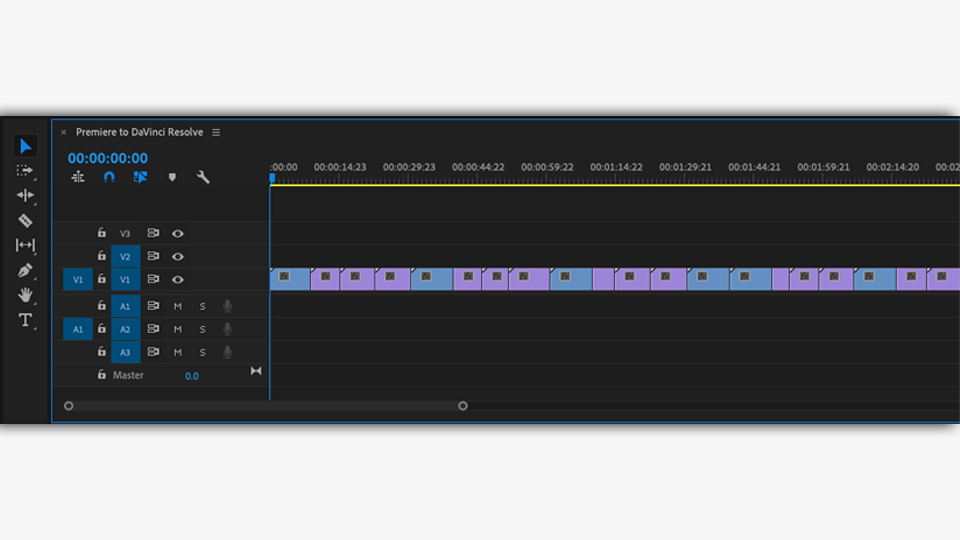Viewport: 960px width, 540px height.
Task: Toggle A1 track targeting button
Action: (125, 306)
